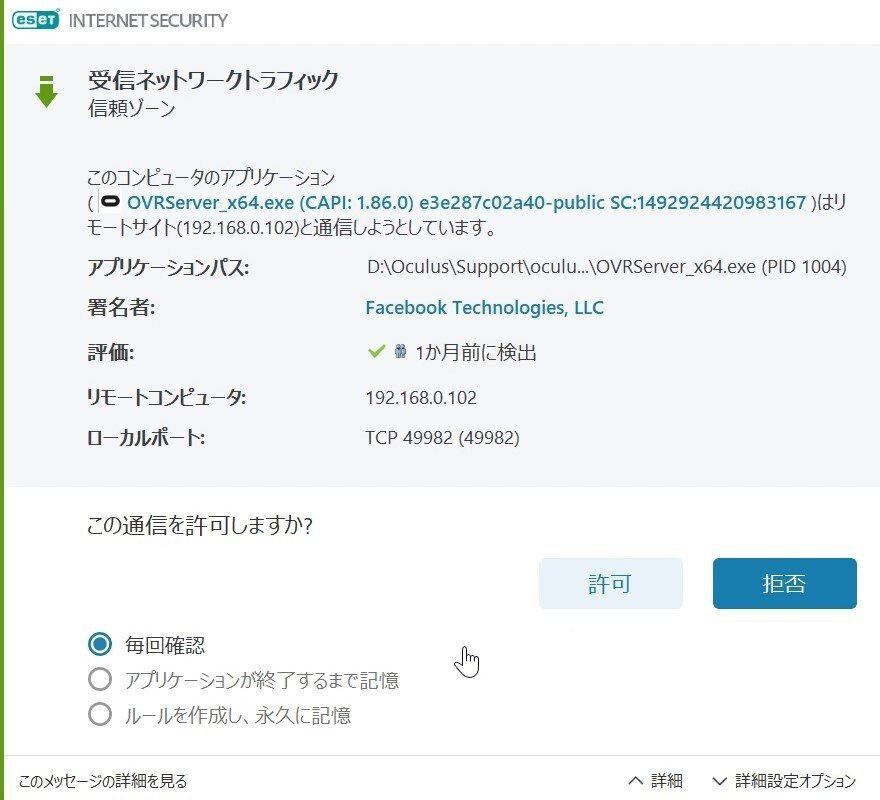The height and width of the screenshot is (800, 880).
Task: Select the 毎回確認 radio button
Action: tap(100, 645)
